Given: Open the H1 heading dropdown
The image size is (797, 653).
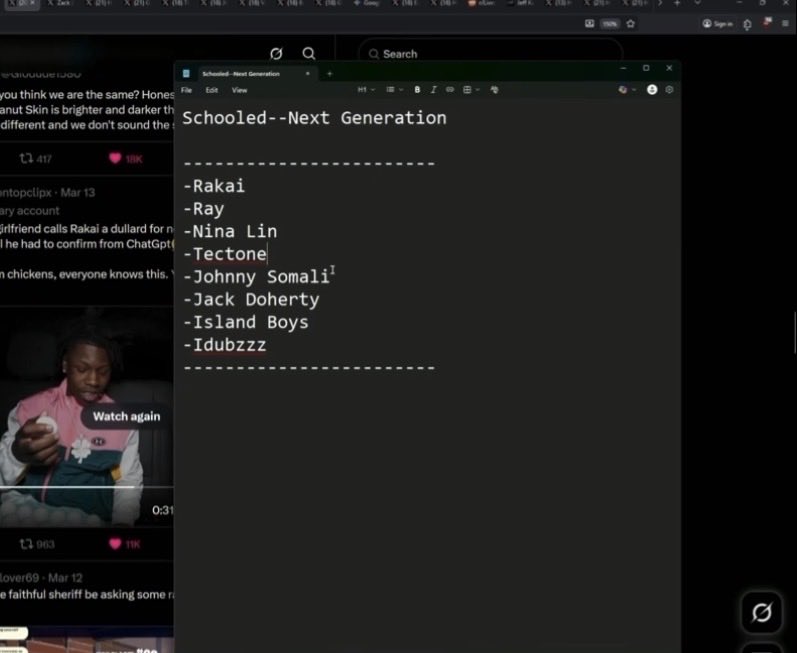Looking at the screenshot, I should pos(365,89).
